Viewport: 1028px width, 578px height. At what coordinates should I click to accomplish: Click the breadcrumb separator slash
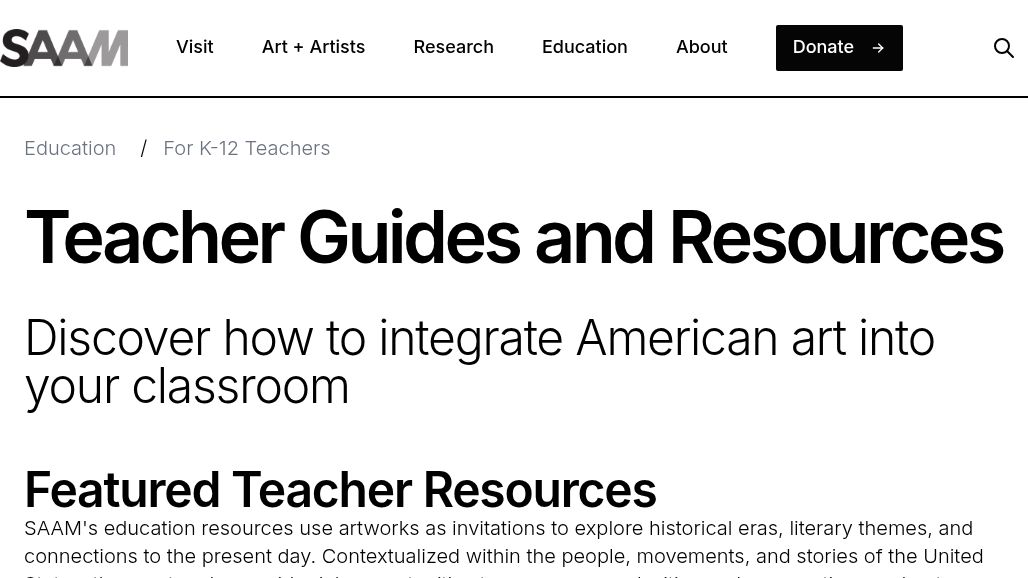143,148
